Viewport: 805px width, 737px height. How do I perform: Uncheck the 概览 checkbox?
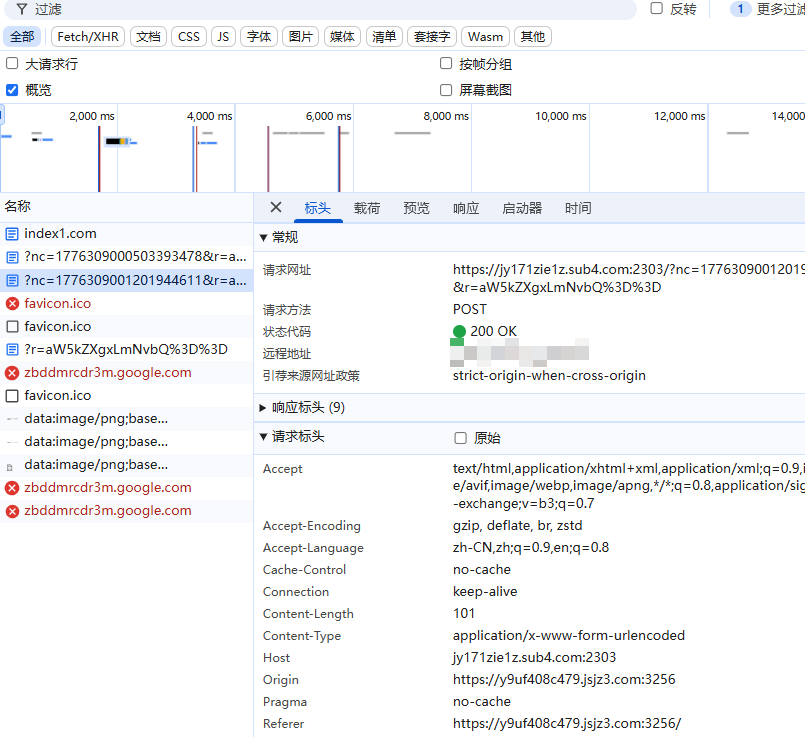[x=12, y=90]
